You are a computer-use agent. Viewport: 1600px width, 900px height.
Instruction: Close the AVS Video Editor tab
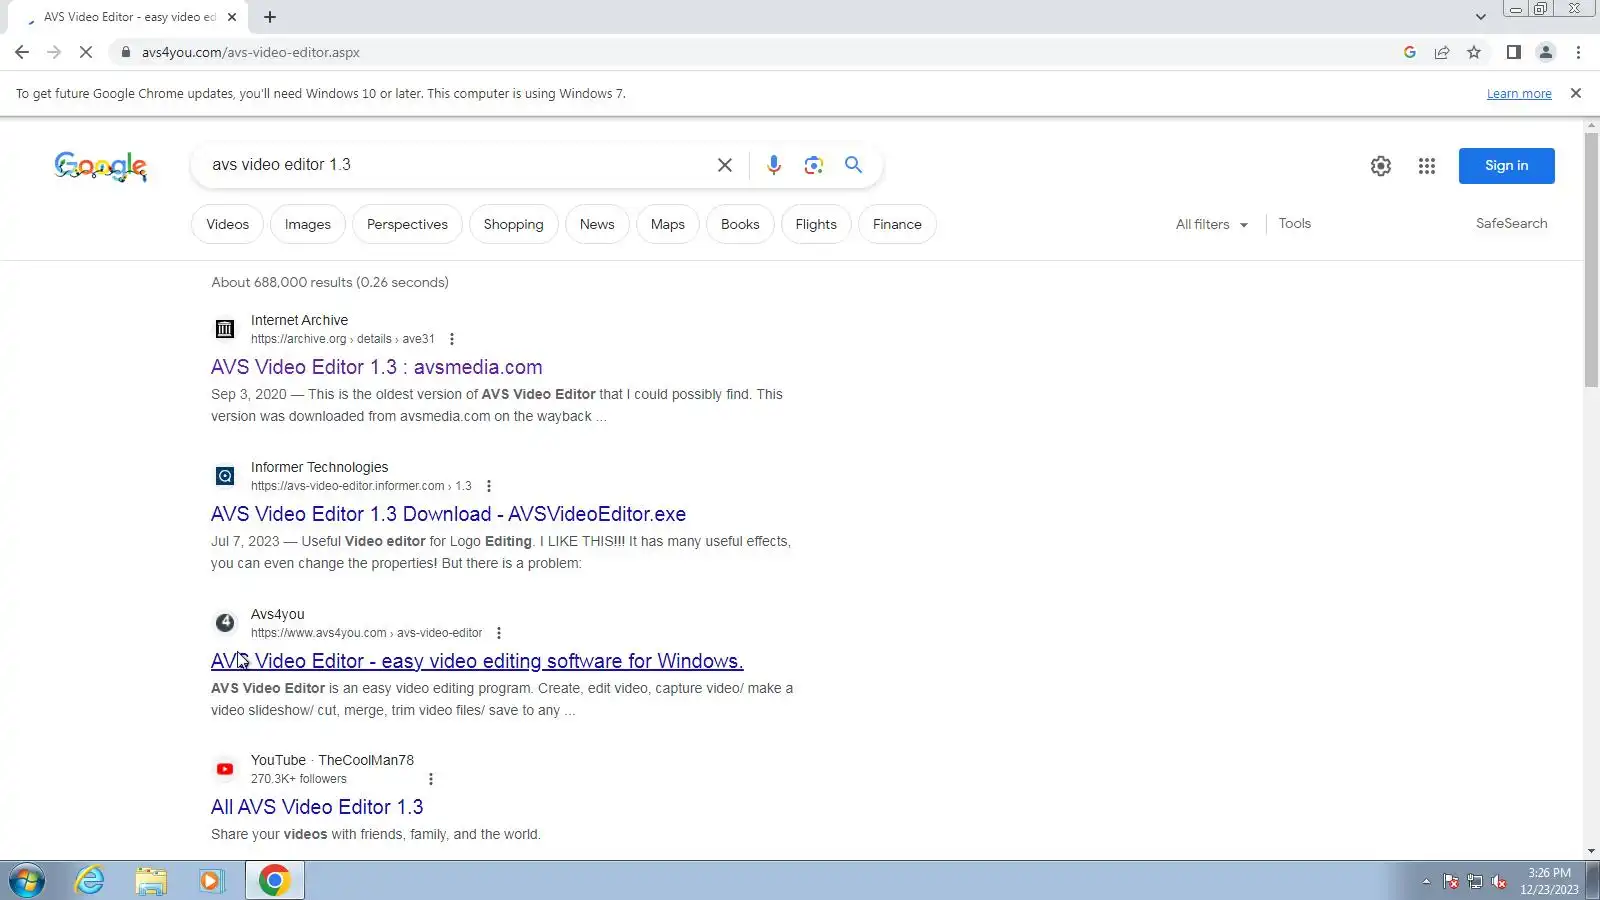pyautogui.click(x=232, y=17)
